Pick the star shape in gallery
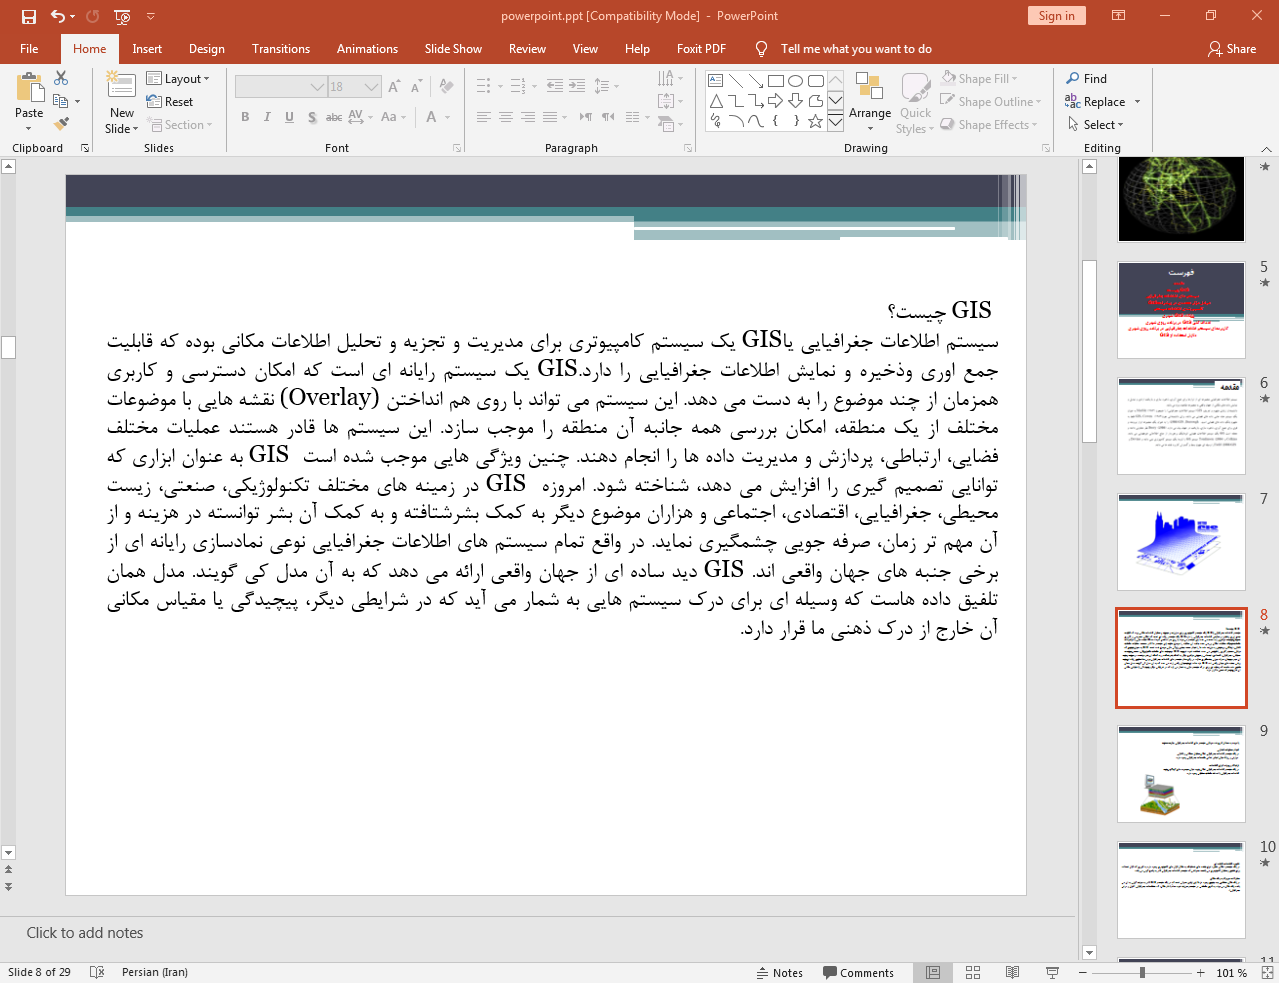 (x=815, y=122)
